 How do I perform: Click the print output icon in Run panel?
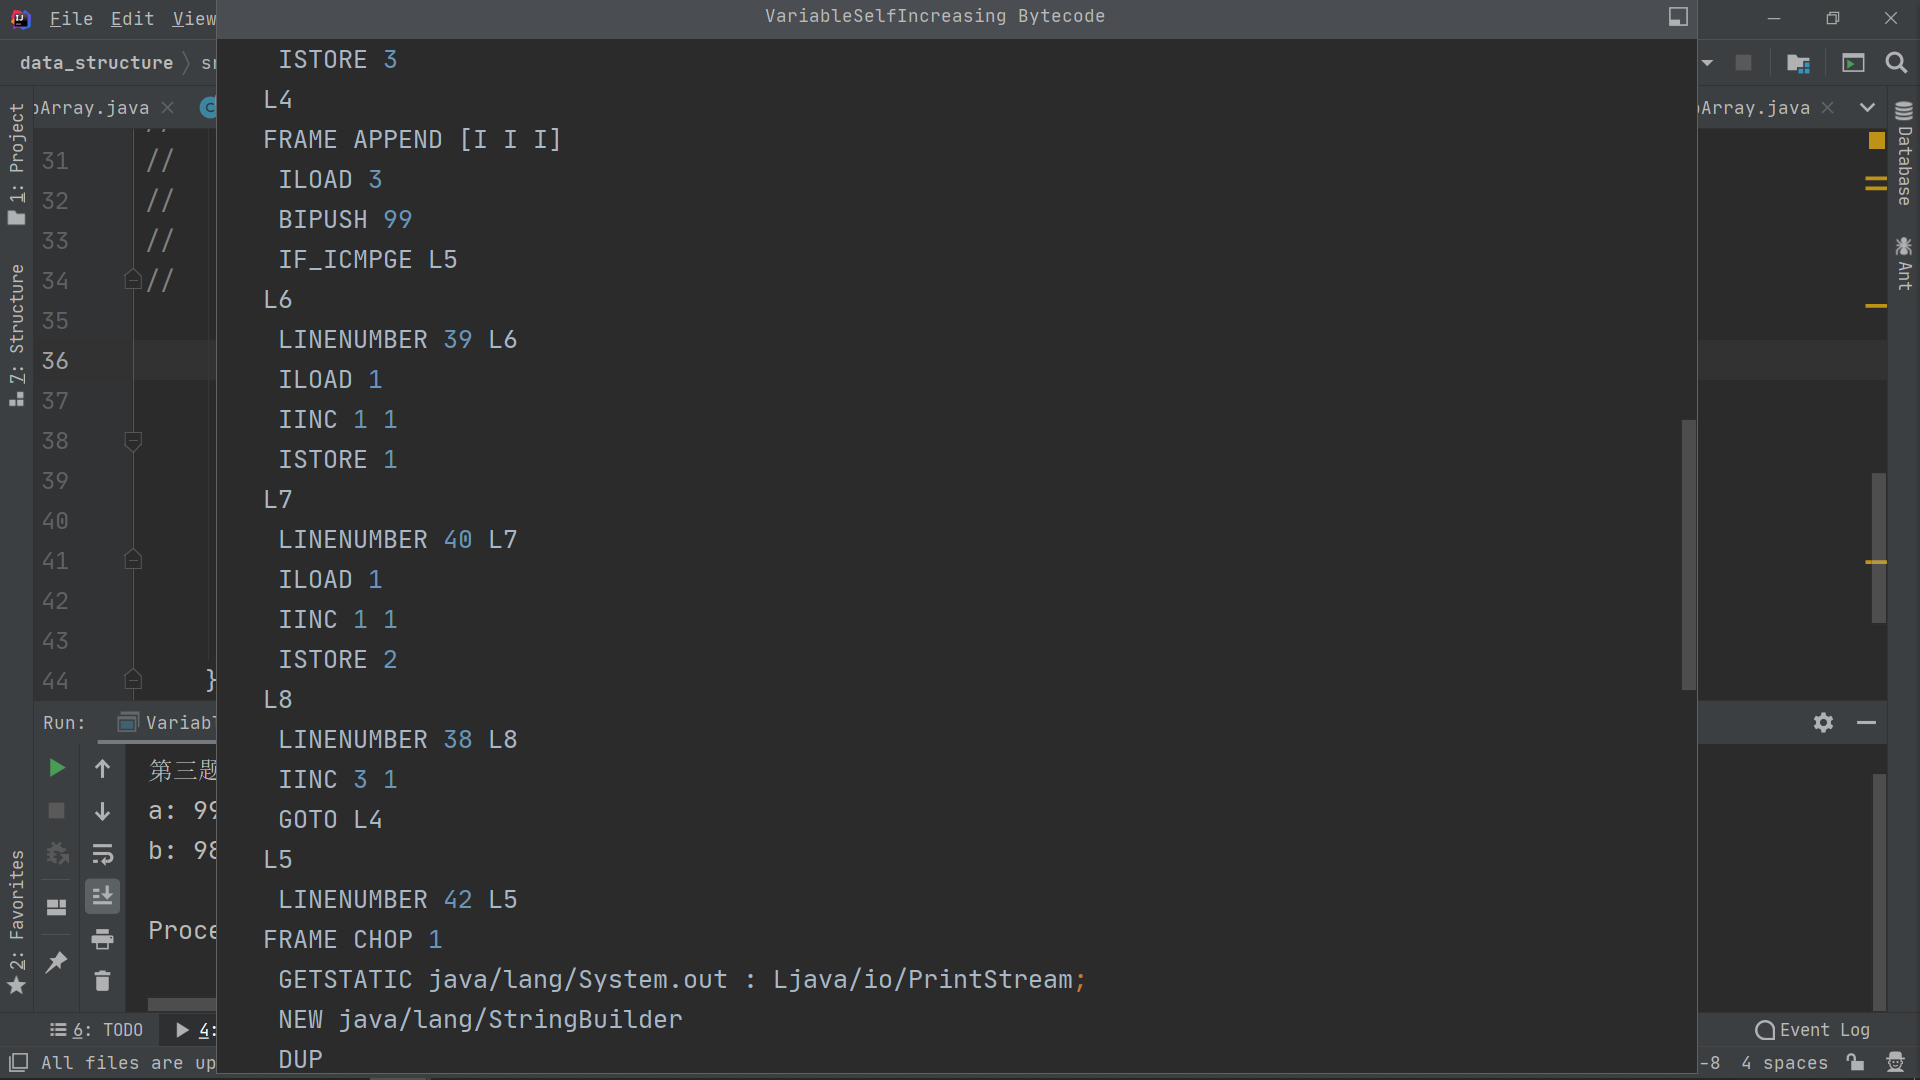coord(102,939)
